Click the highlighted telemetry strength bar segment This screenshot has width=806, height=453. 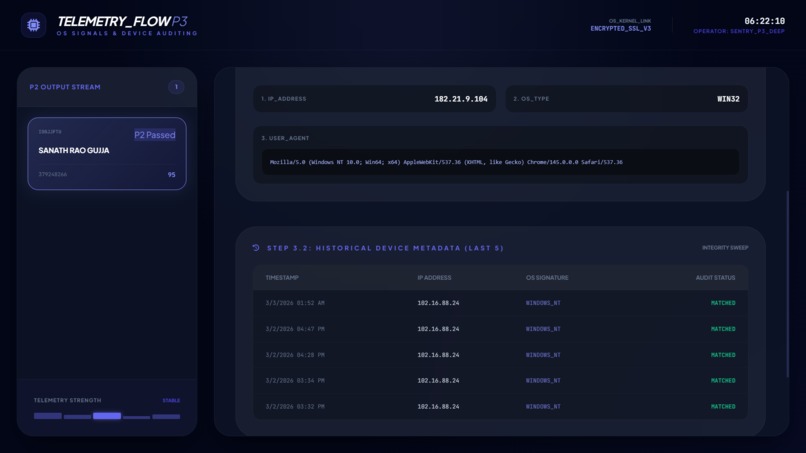click(107, 416)
